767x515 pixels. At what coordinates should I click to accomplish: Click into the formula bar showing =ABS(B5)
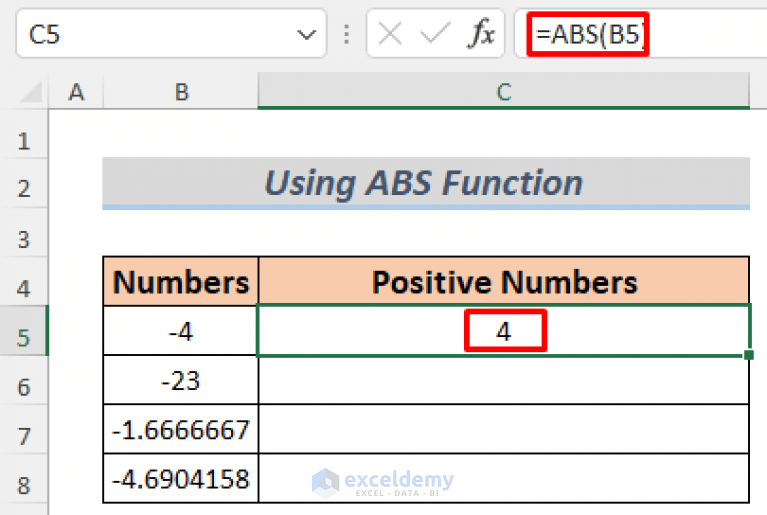pos(641,34)
